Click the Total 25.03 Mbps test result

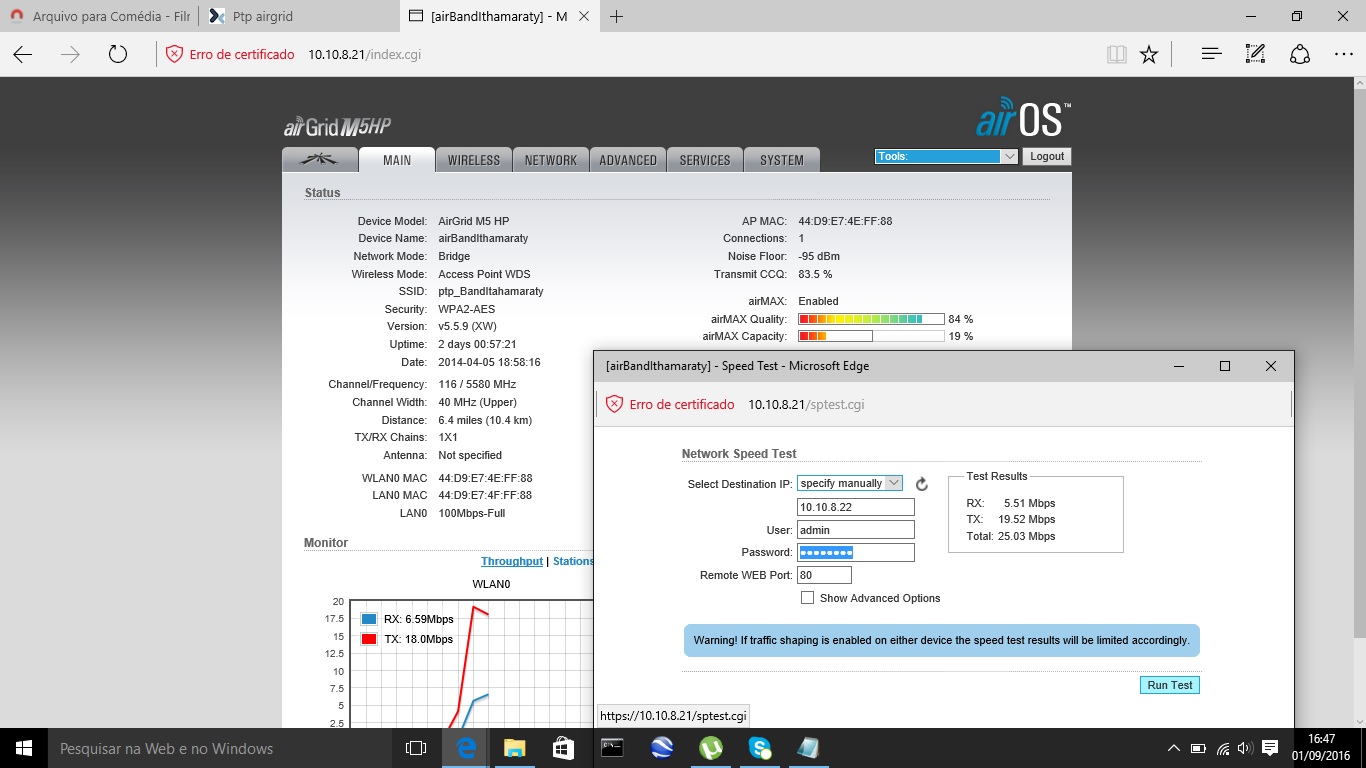coord(1011,536)
